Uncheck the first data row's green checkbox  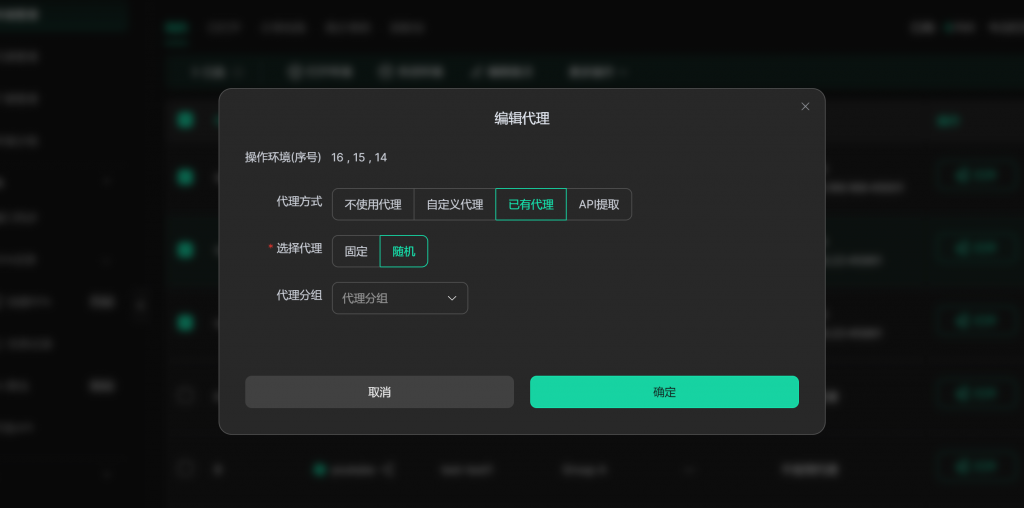coord(185,177)
